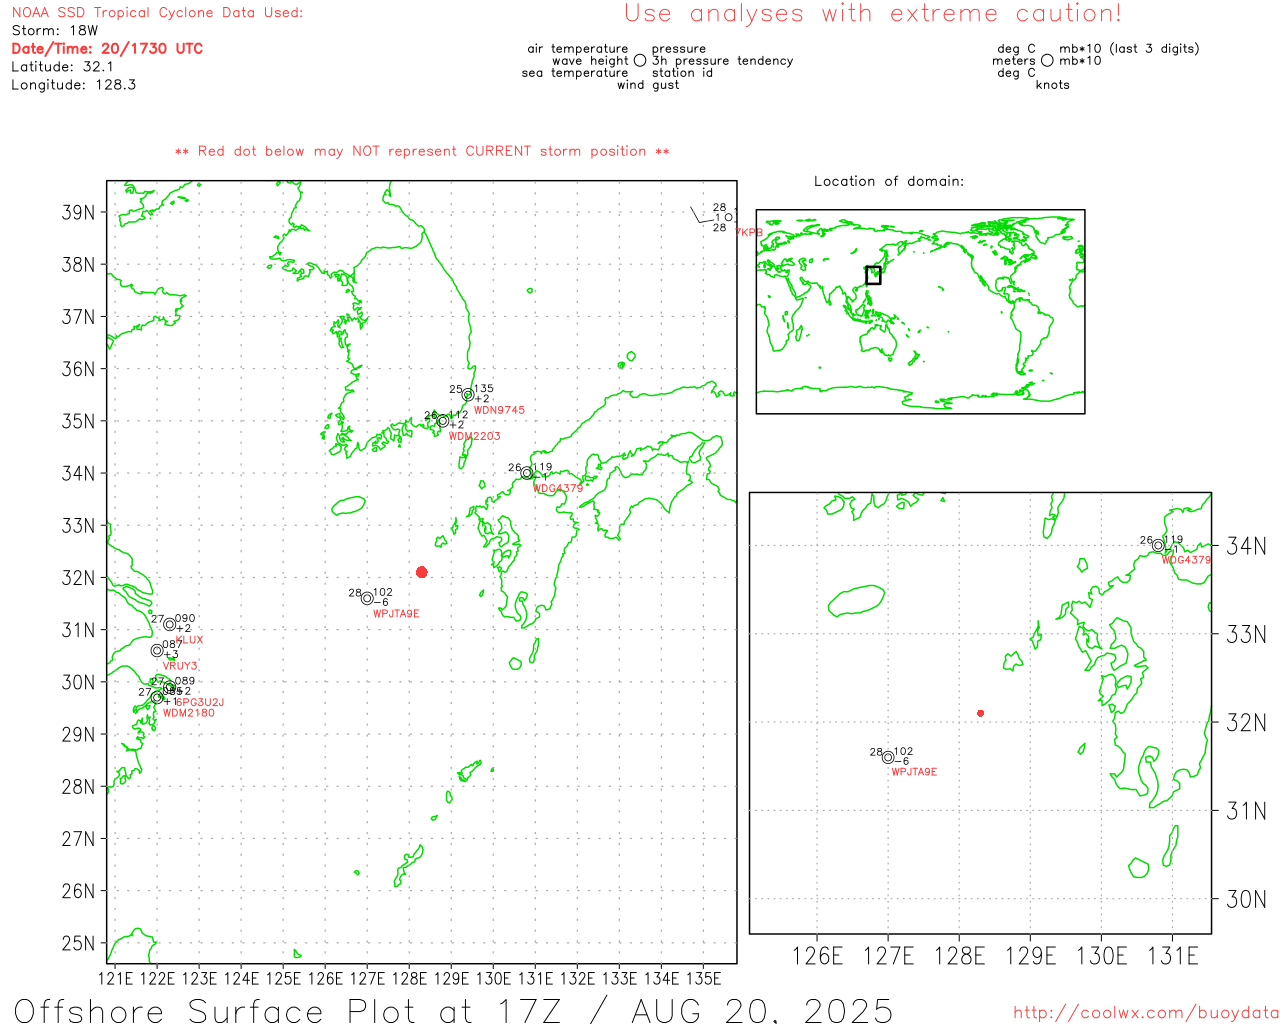Image resolution: width=1280 pixels, height=1024 pixels.
Task: Click the station-model legend circle beside 'wave height'
Action: (x=640, y=61)
